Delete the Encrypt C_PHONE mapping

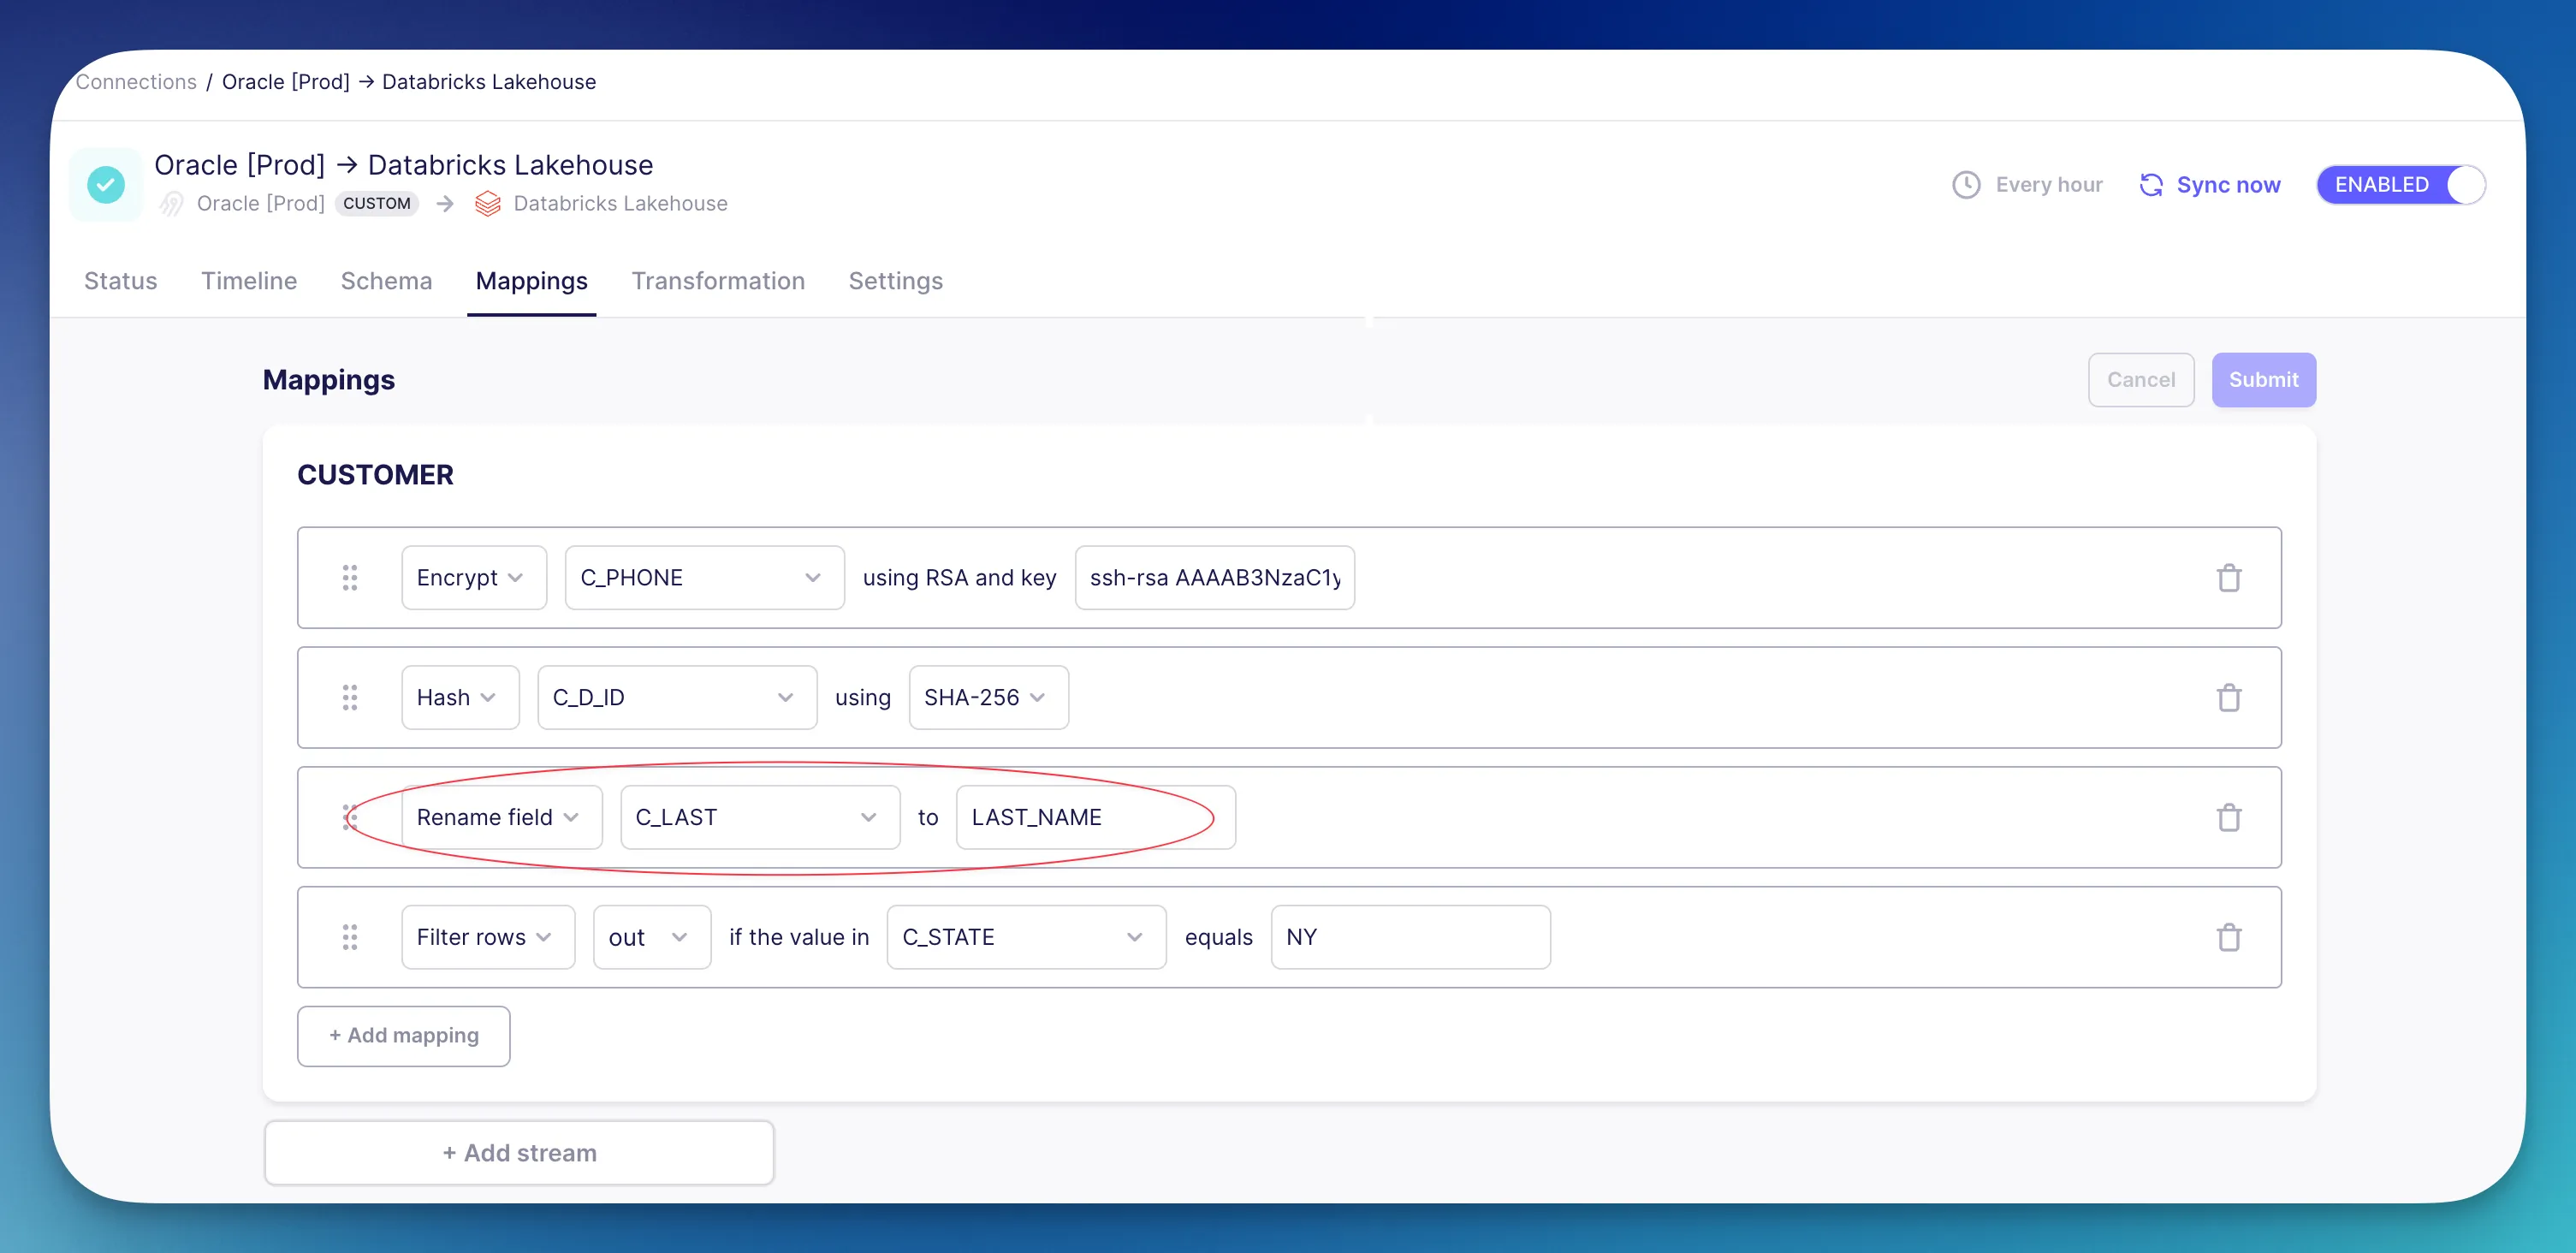pyautogui.click(x=2228, y=578)
